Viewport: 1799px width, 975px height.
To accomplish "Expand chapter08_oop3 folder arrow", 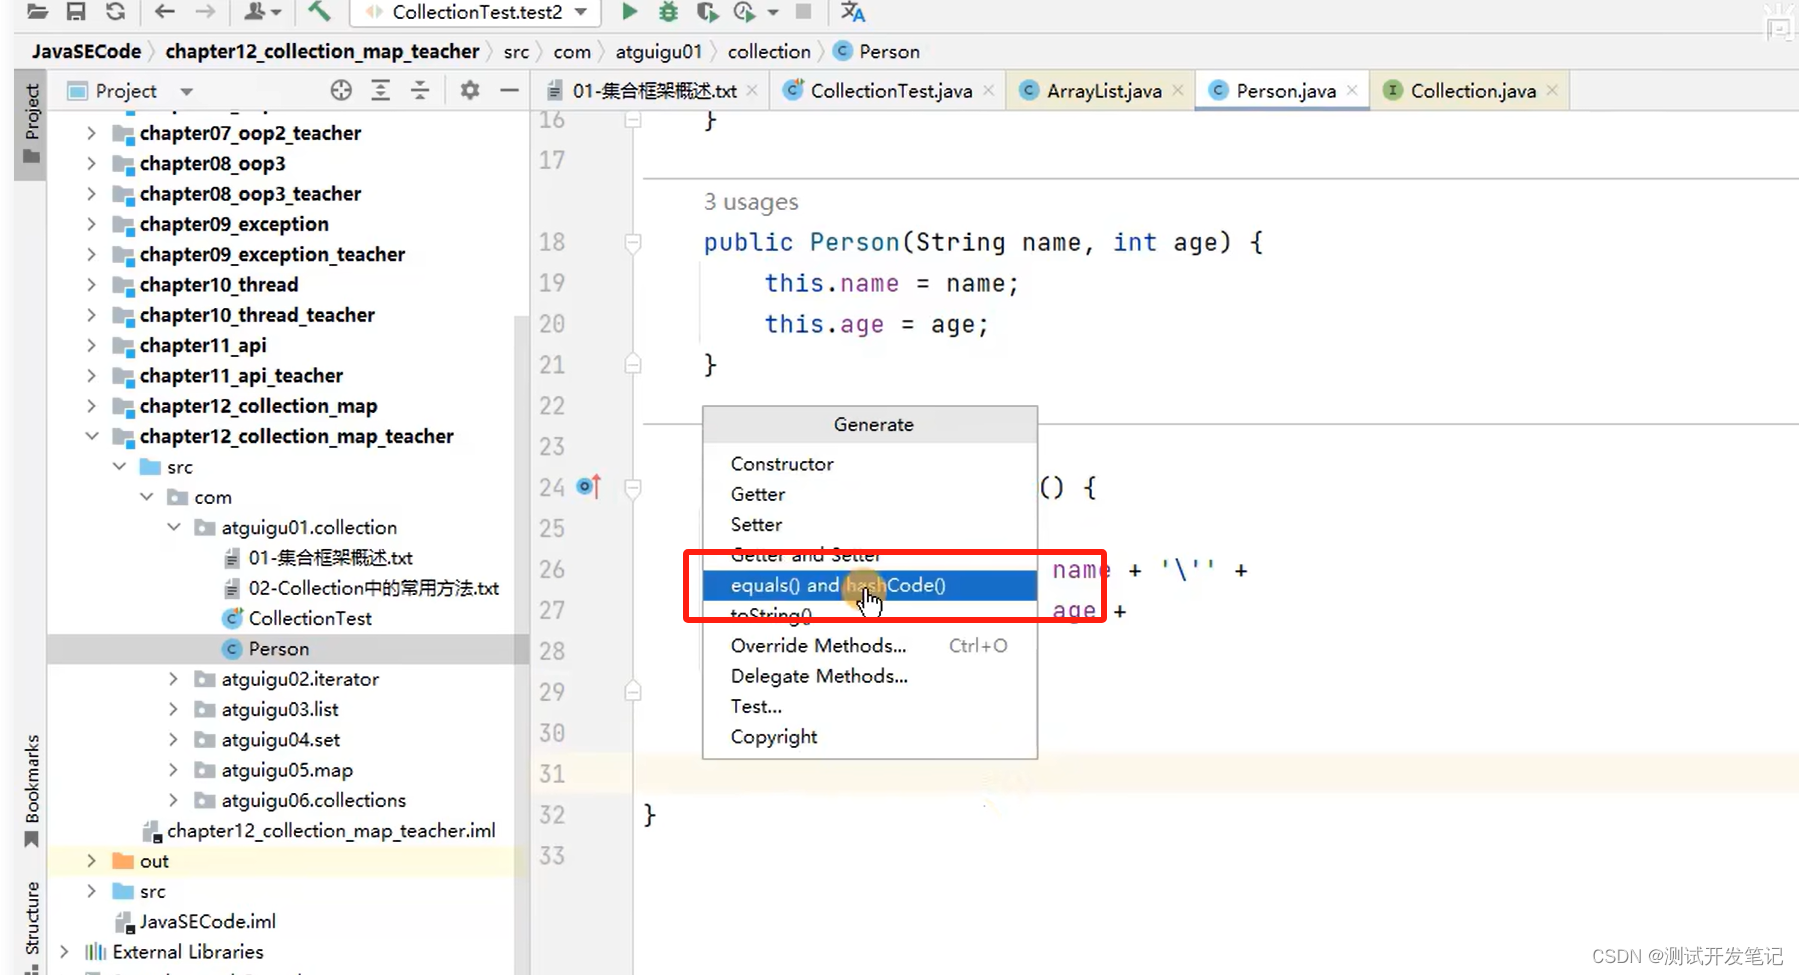I will point(91,163).
